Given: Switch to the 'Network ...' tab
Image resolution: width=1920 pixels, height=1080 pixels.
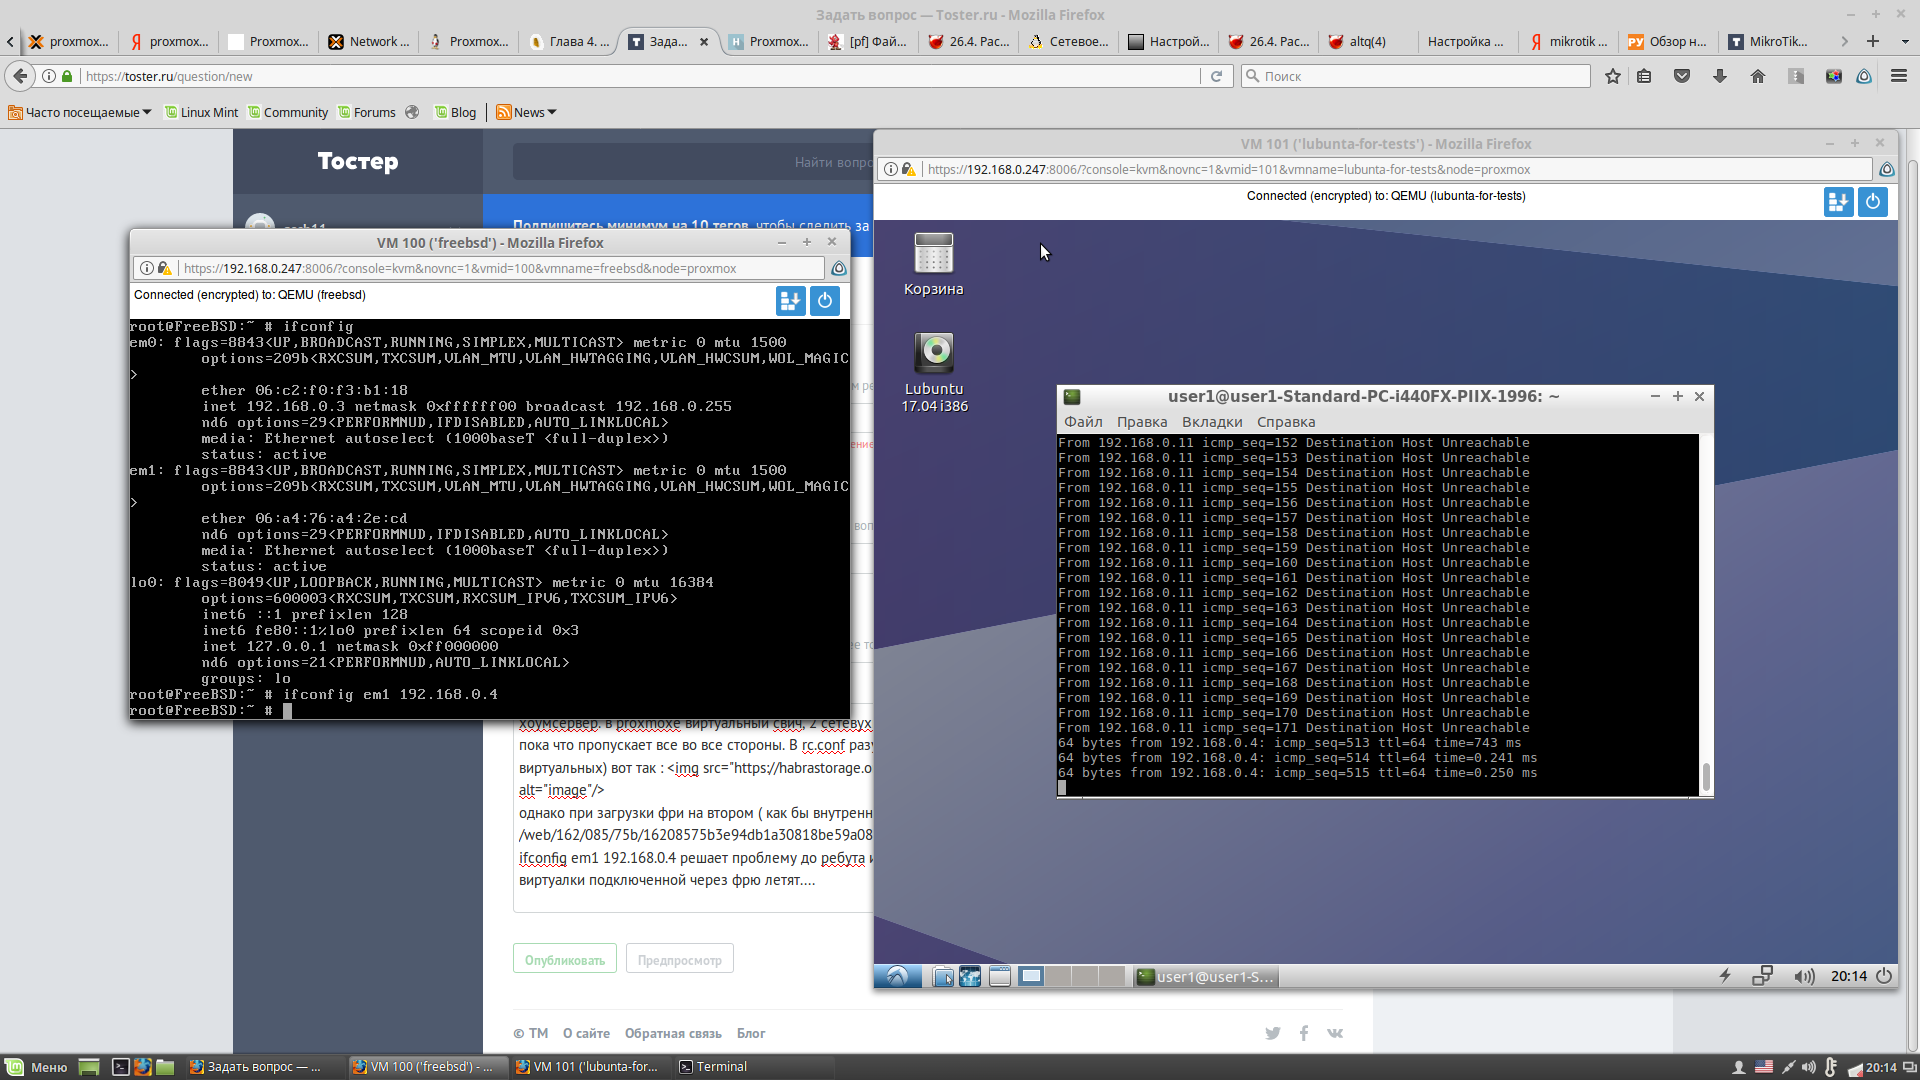Looking at the screenshot, I should pyautogui.click(x=368, y=41).
